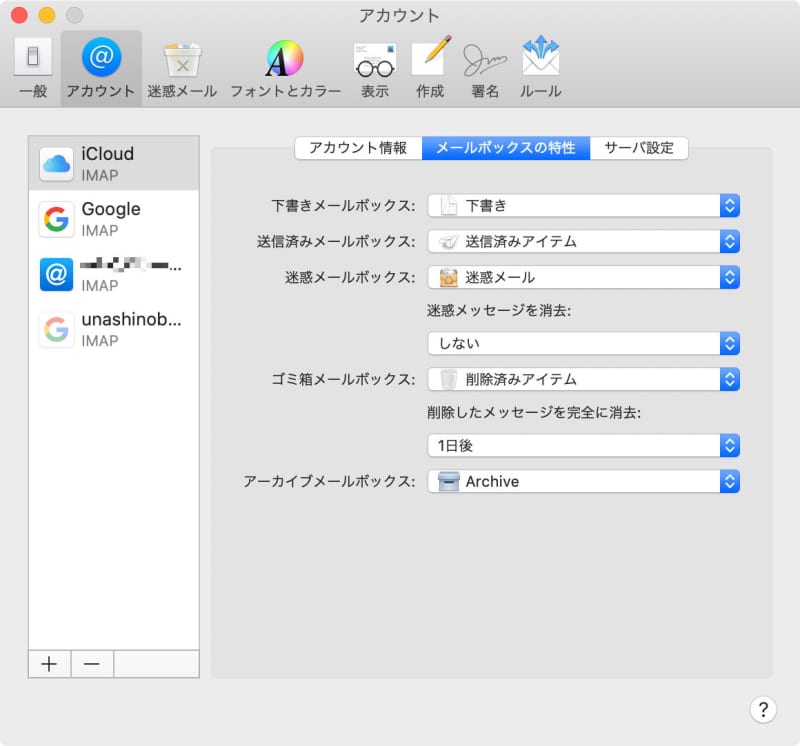Remove selected account with minus button
The height and width of the screenshot is (746, 800).
(x=92, y=664)
